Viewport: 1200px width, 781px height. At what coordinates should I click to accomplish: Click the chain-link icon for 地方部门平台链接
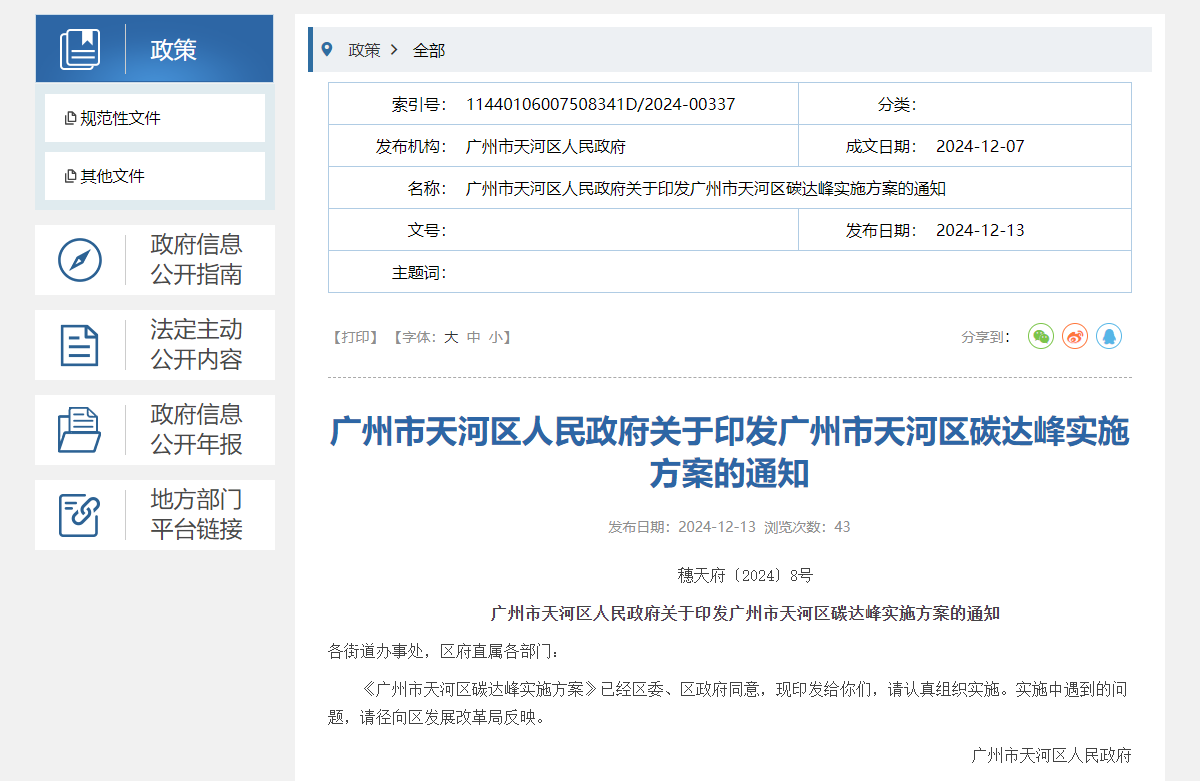(80, 515)
